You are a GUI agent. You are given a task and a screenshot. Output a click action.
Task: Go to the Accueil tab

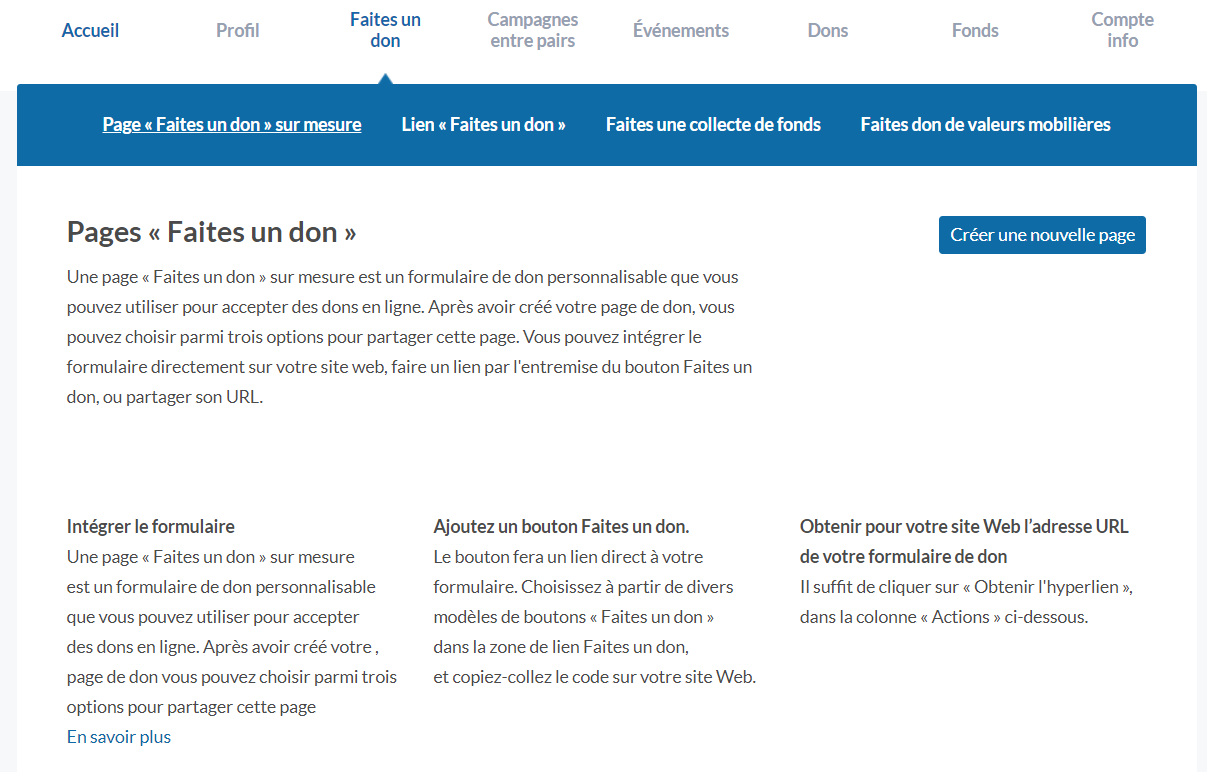tap(90, 31)
